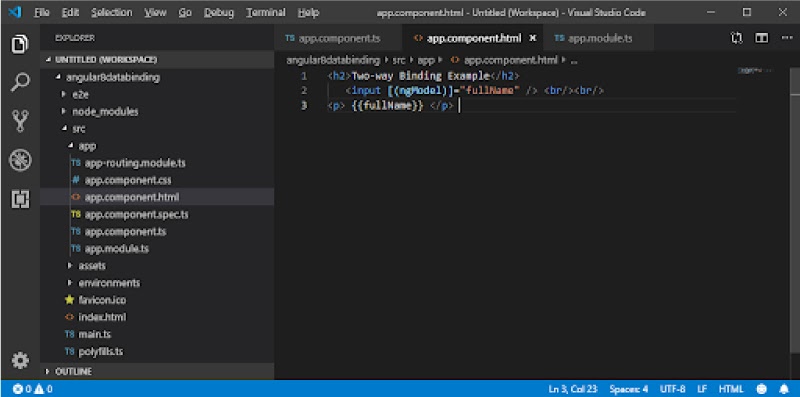Expand the assets folder
Screen dimensions: 800x397
(x=70, y=266)
